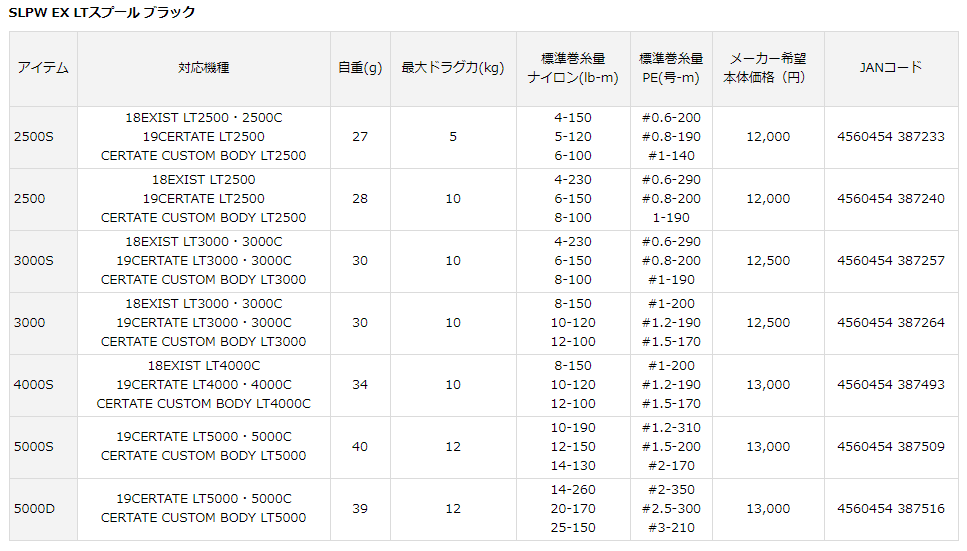Screen dimensions: 967x551
Task: Click the メーカー希望本体価格 header
Action: (768, 68)
